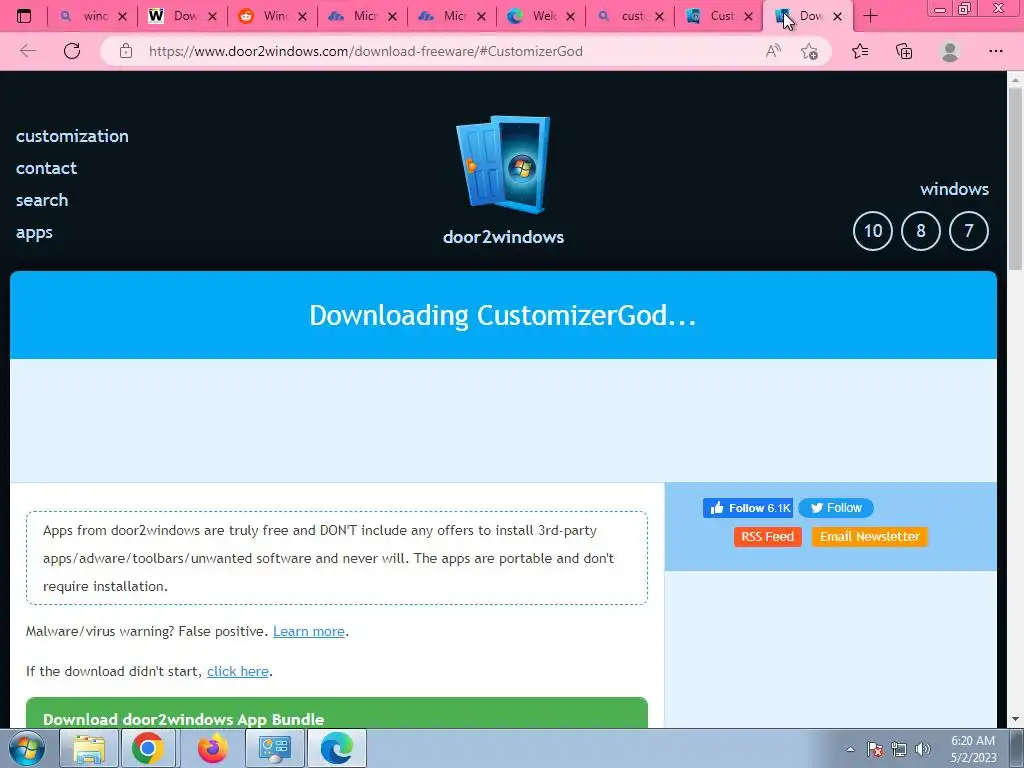Launch Google Chrome from the taskbar

[x=148, y=748]
